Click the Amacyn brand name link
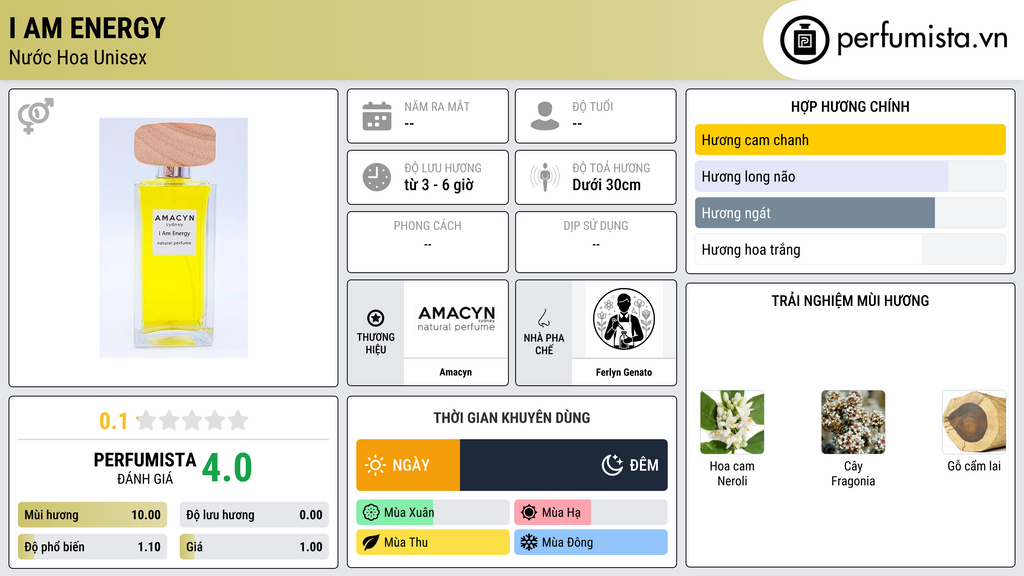This screenshot has width=1024, height=576. (x=455, y=372)
